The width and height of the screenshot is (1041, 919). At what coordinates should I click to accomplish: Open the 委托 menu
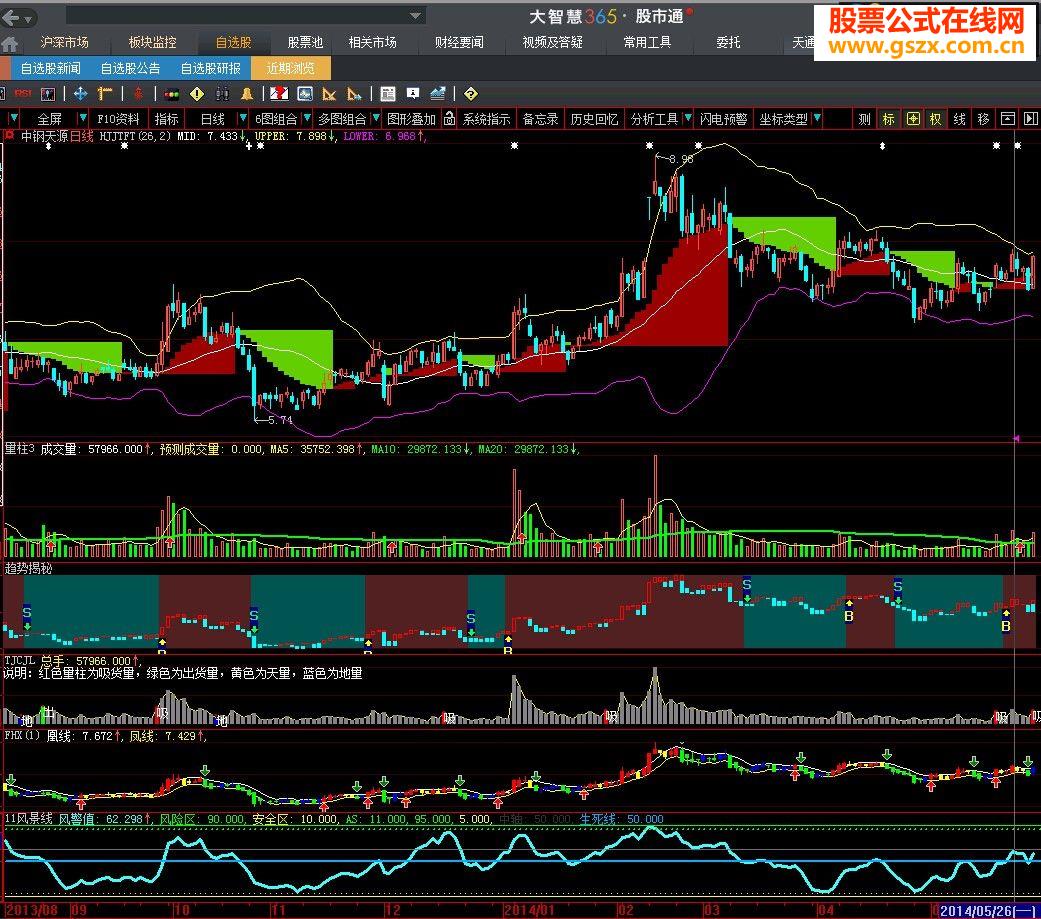click(x=728, y=42)
